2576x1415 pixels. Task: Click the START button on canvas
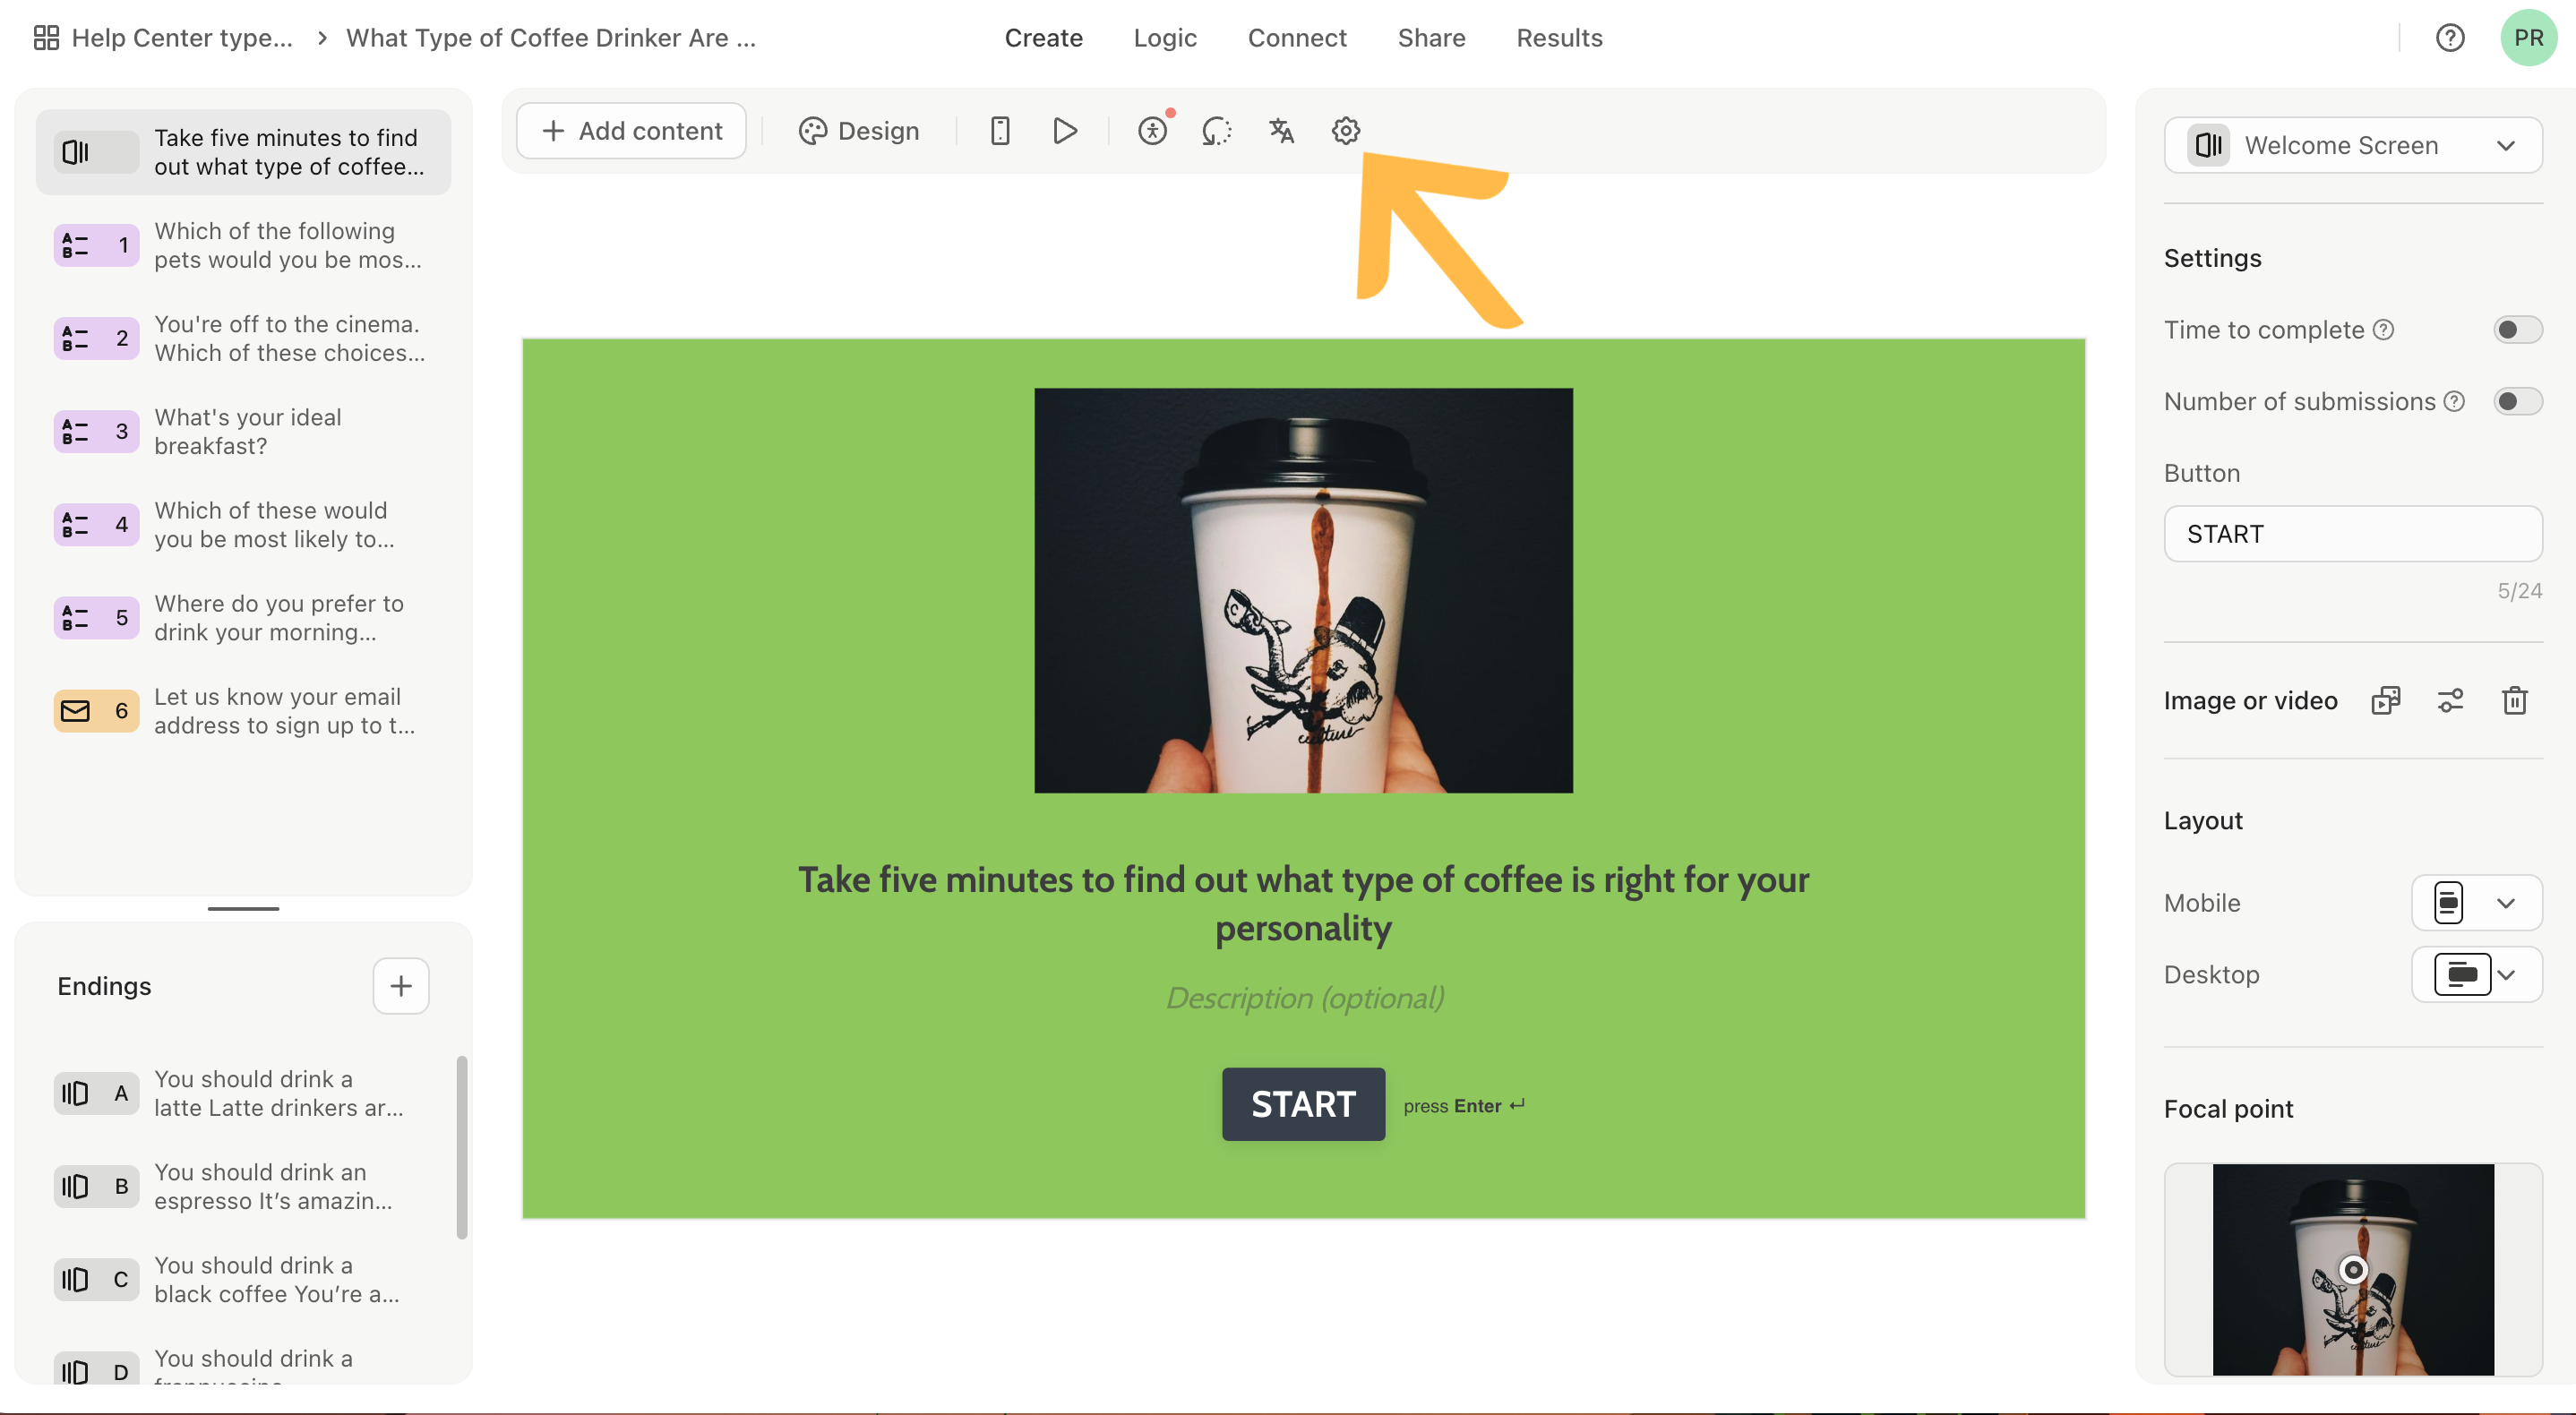pyautogui.click(x=1303, y=1105)
